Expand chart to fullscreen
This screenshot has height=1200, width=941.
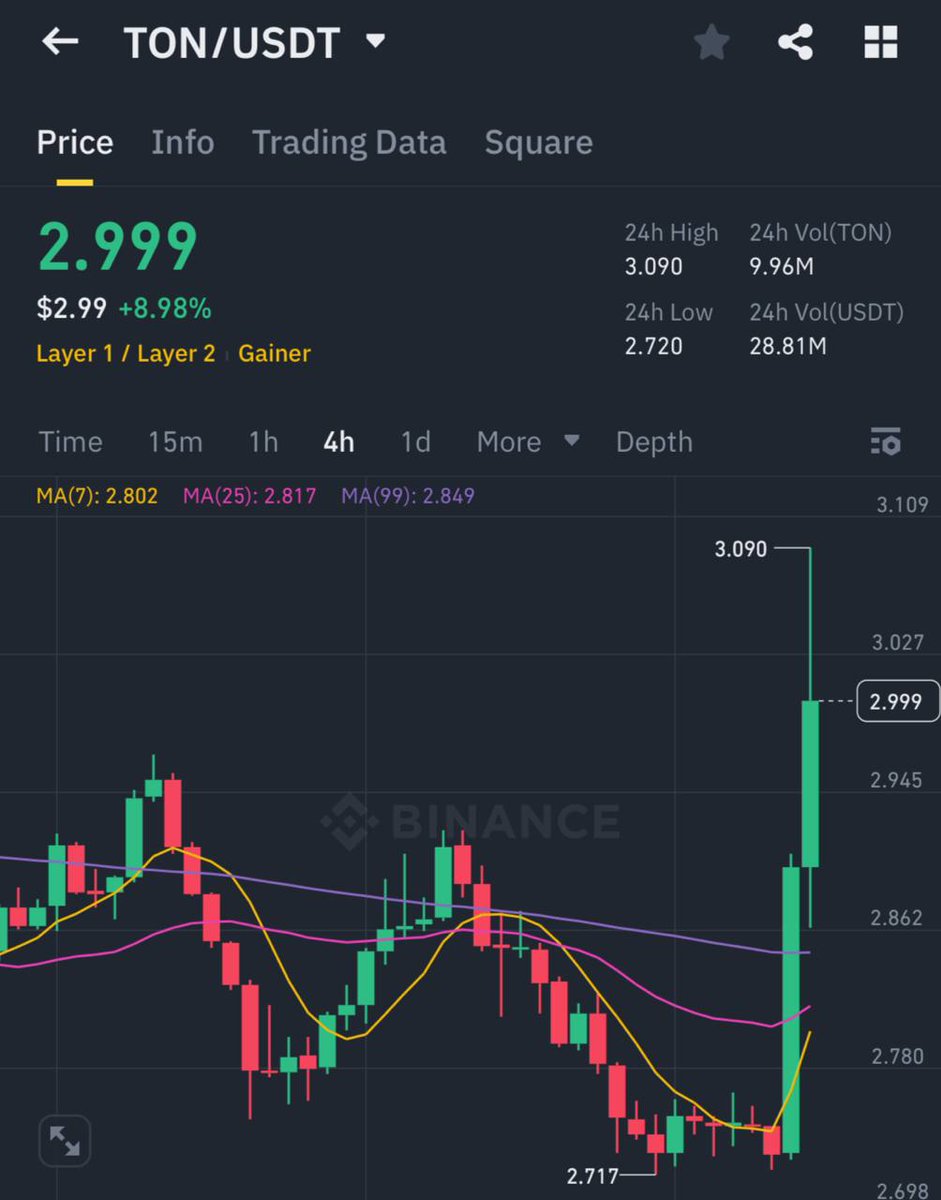(65, 1140)
